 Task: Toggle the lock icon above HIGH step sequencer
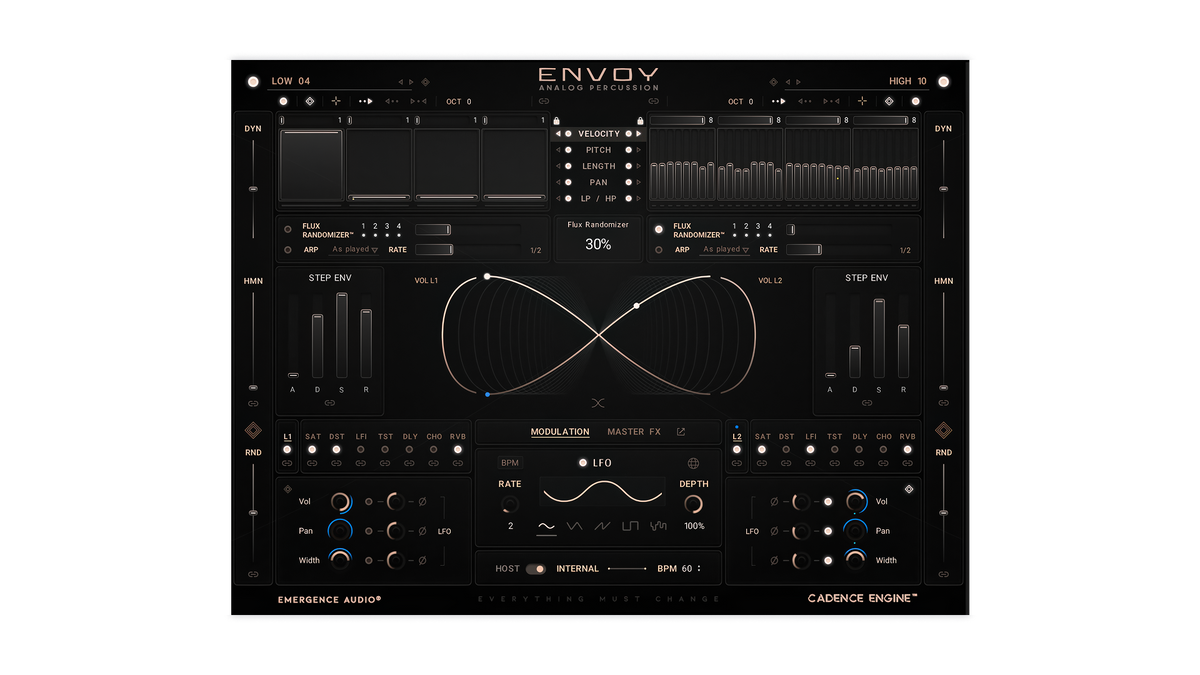pyautogui.click(x=640, y=120)
